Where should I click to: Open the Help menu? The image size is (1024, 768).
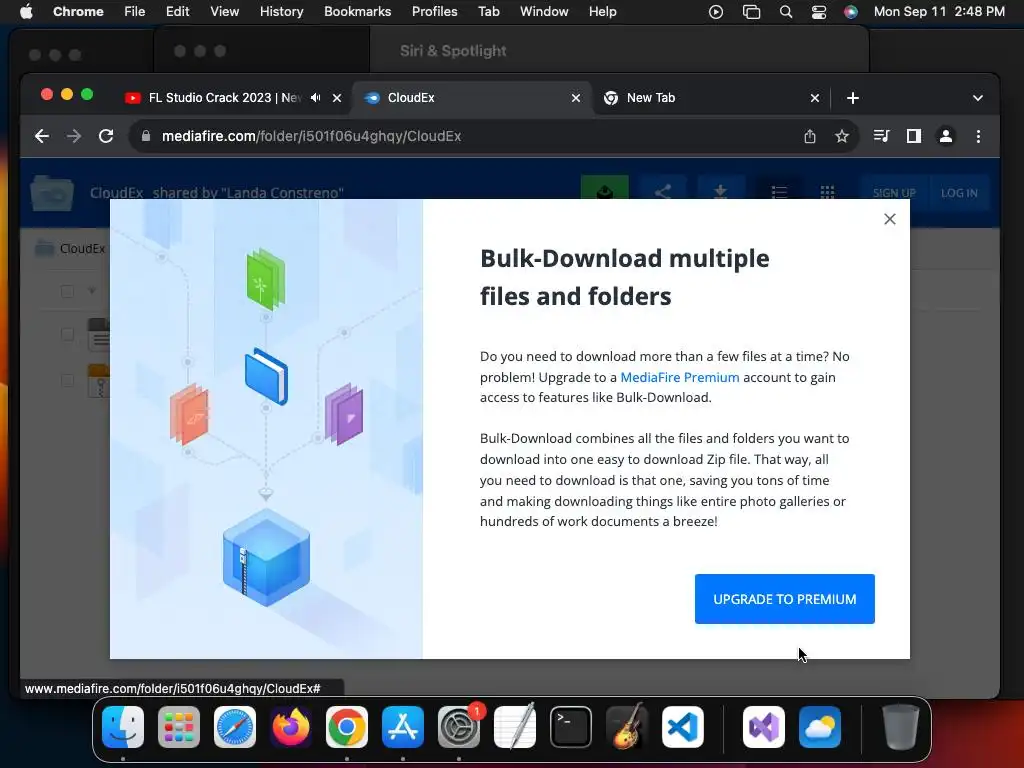602,12
